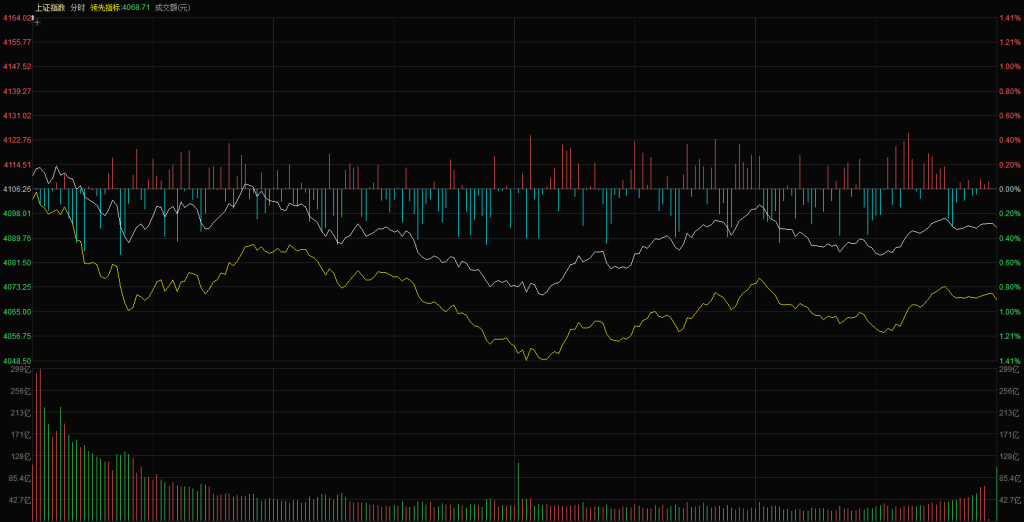Click the yellow leading indicator line's lowest point
Screen dimensions: 1024x522
[527, 359]
